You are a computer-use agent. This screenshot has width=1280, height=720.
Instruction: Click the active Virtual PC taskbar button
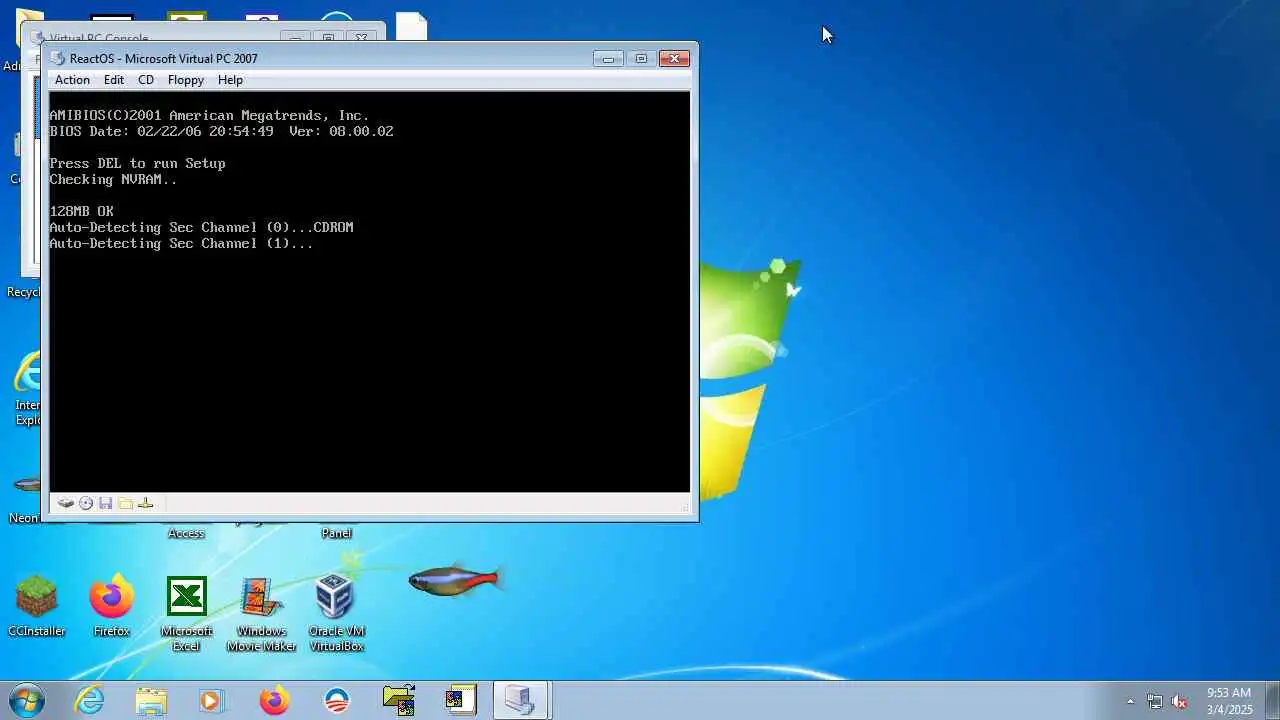click(520, 700)
